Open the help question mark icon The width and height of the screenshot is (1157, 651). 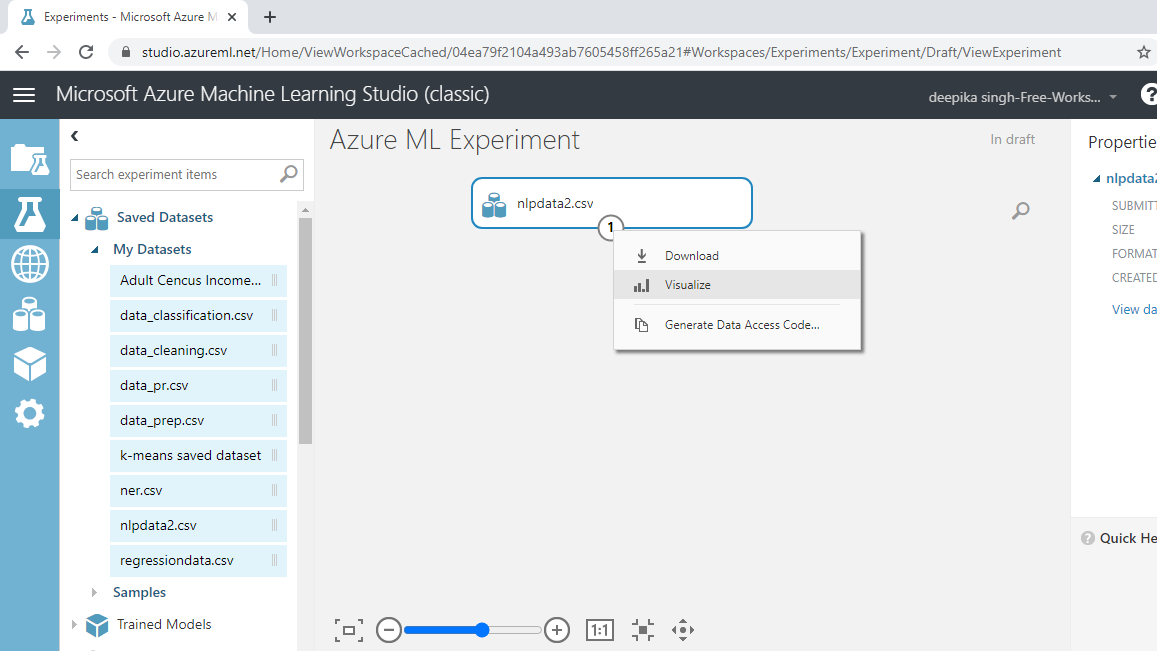point(1149,94)
